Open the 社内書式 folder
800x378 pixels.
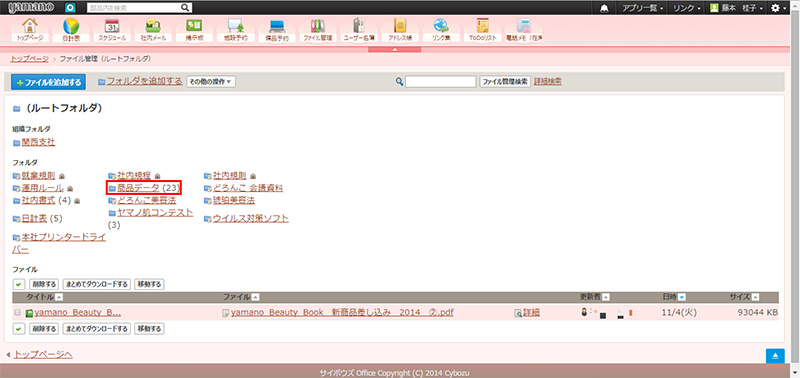coord(38,200)
